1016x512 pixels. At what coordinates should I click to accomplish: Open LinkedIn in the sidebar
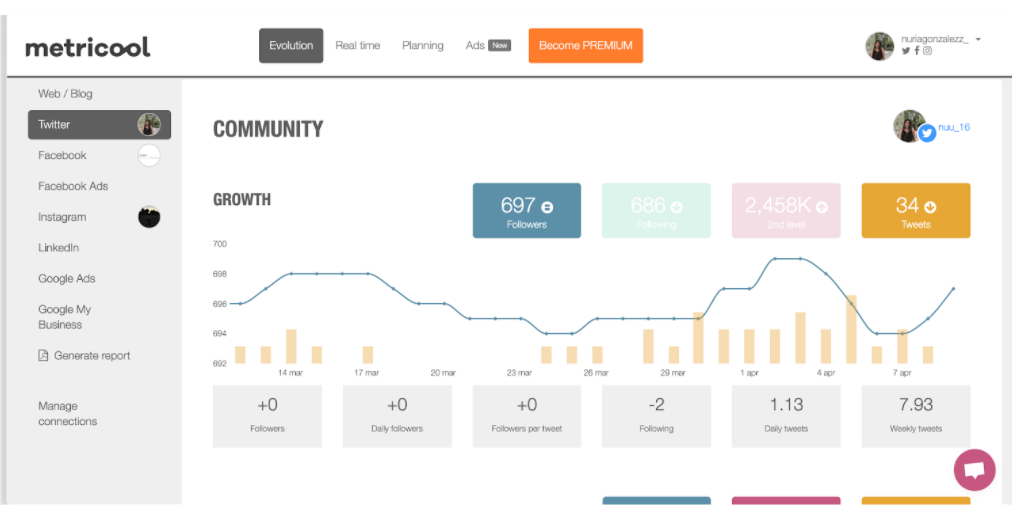pos(58,248)
